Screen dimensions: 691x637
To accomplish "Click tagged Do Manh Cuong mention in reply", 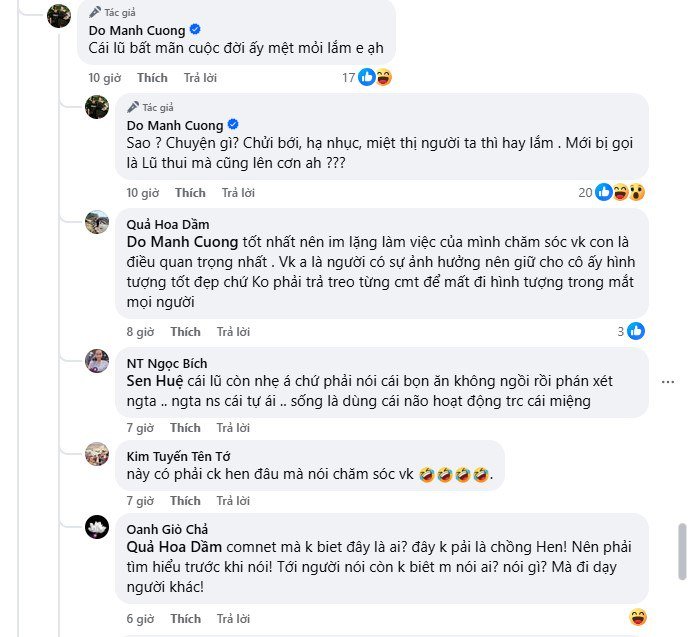I will pos(182,241).
